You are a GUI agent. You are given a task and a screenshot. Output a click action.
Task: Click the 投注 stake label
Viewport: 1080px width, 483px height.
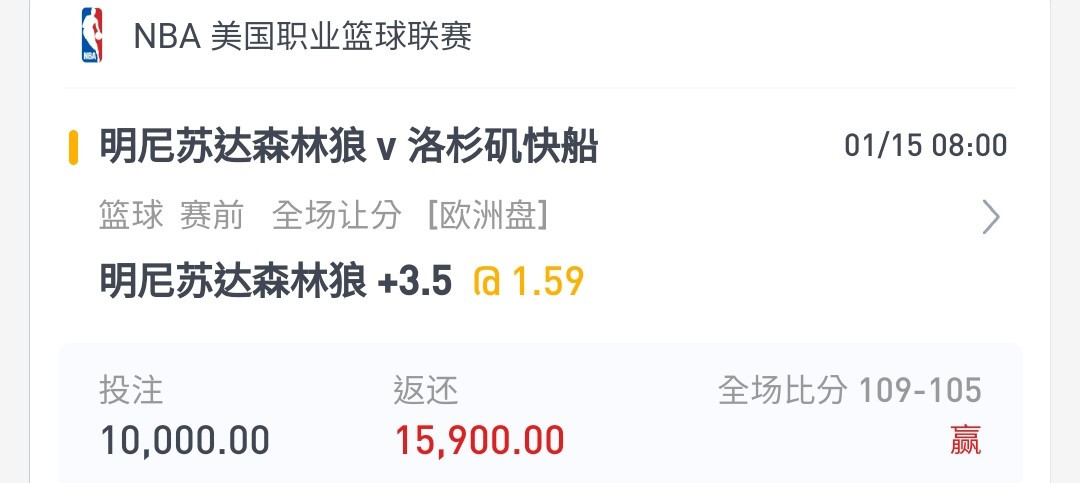click(131, 390)
